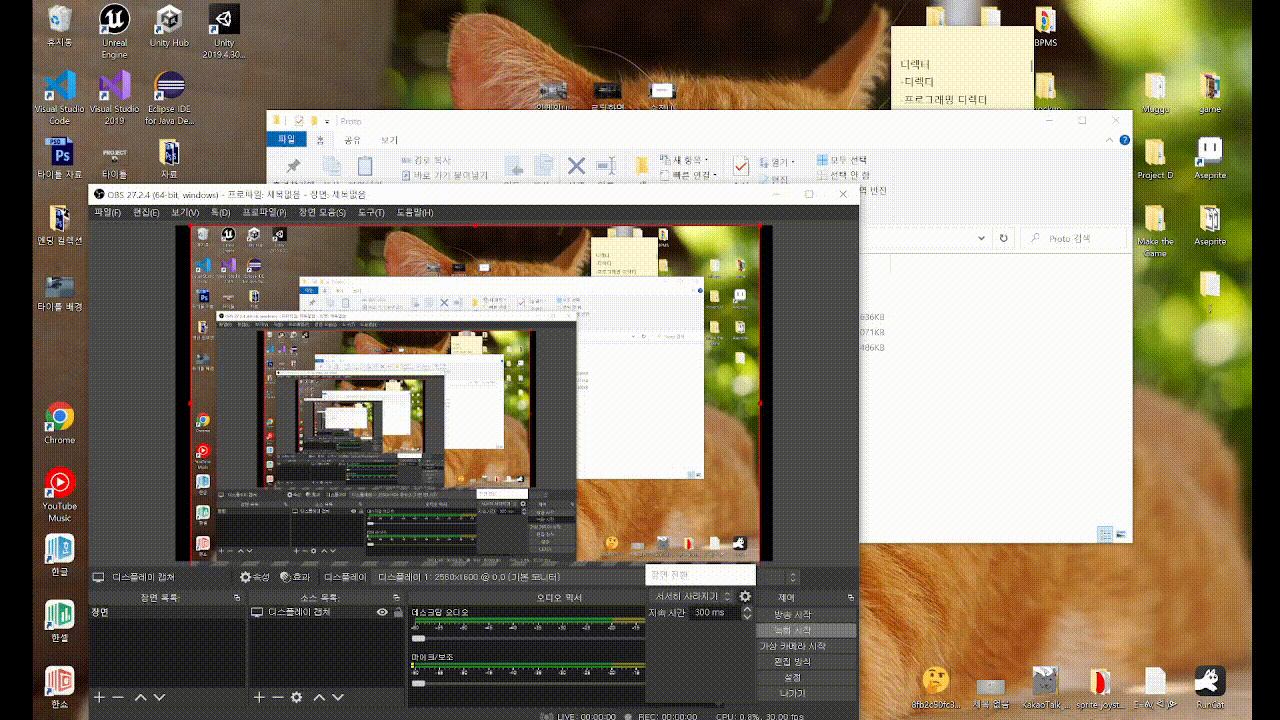Image resolution: width=1280 pixels, height=720 pixels.
Task: Click 방송 시작 button
Action: (806, 615)
